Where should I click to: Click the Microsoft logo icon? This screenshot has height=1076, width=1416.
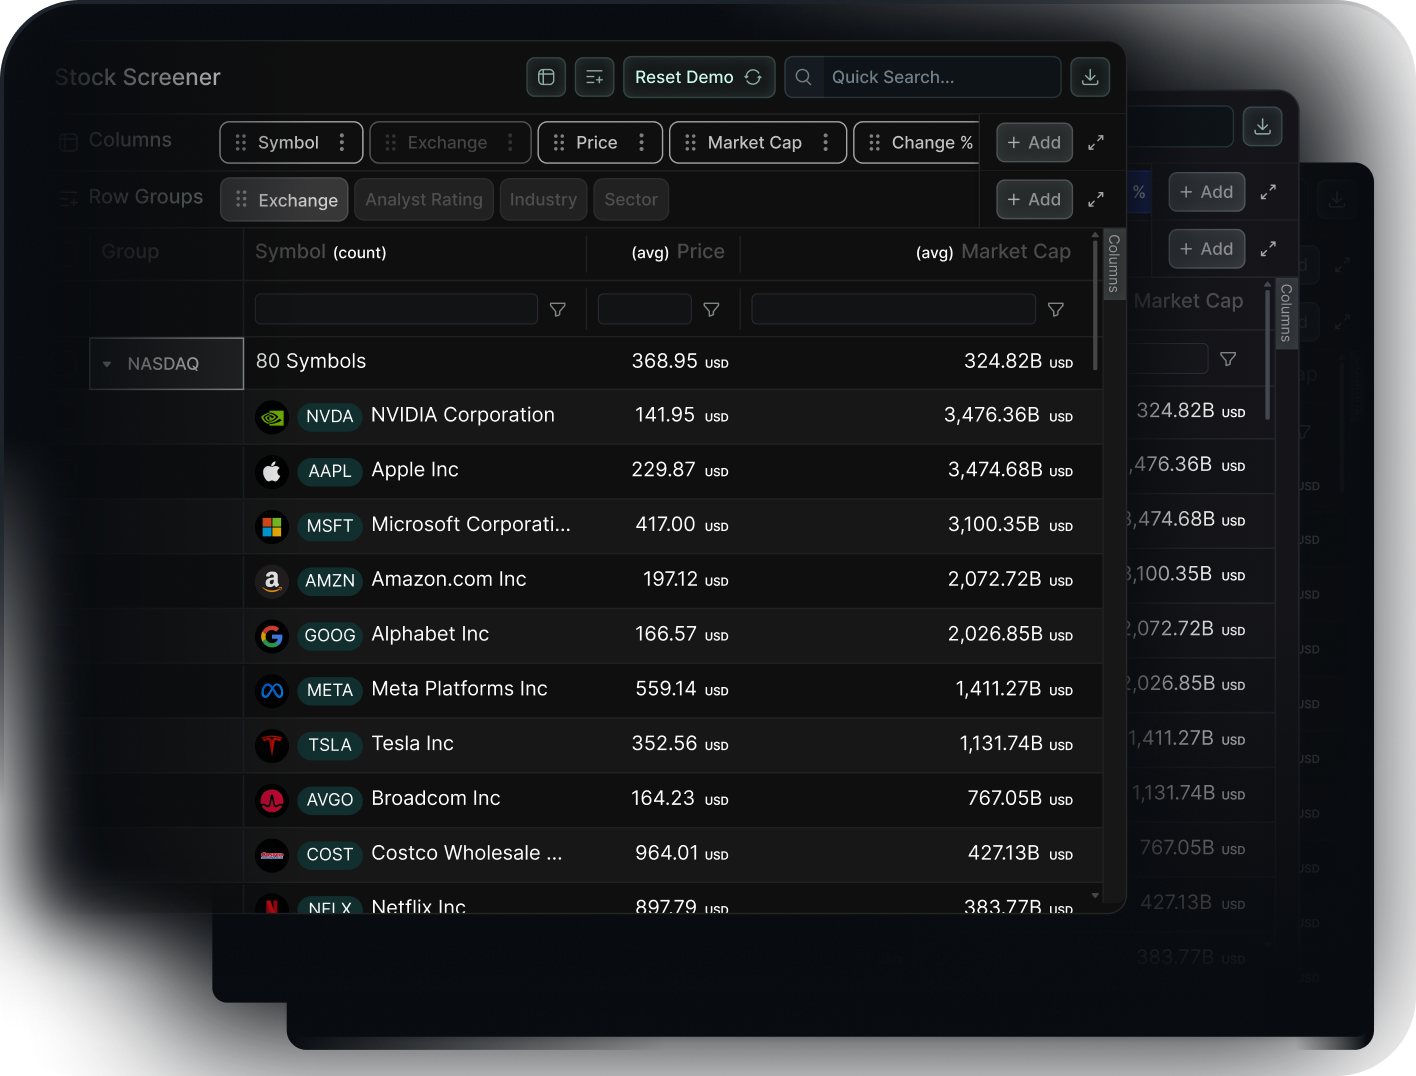[x=272, y=526]
